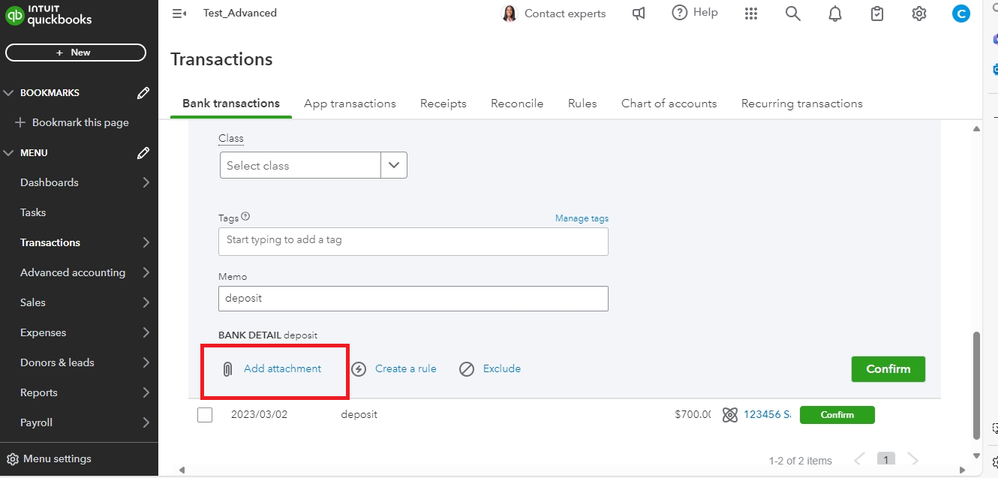This screenshot has height=478, width=998.
Task: Click the search magnifier icon
Action: tap(793, 13)
